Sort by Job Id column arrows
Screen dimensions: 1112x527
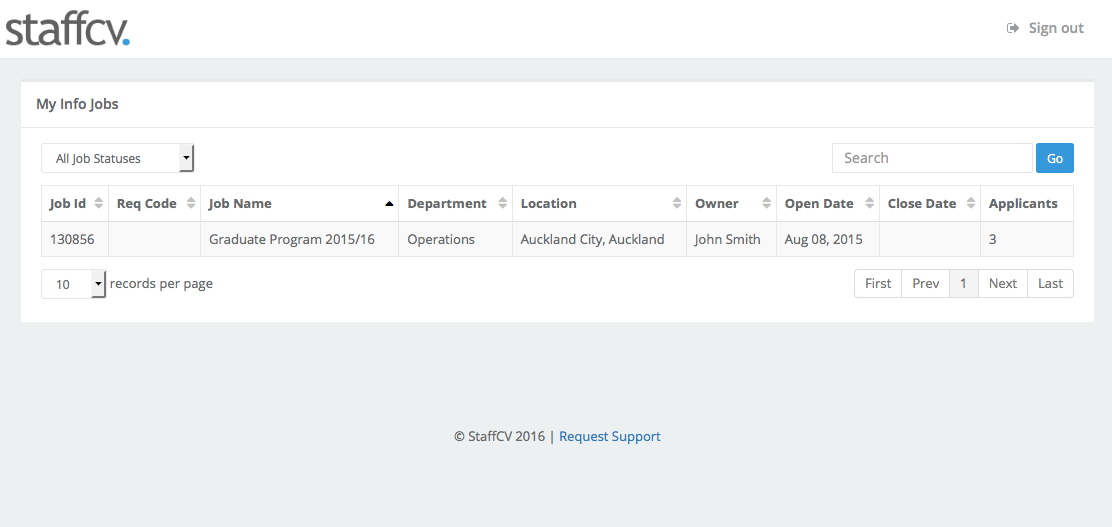pos(99,204)
